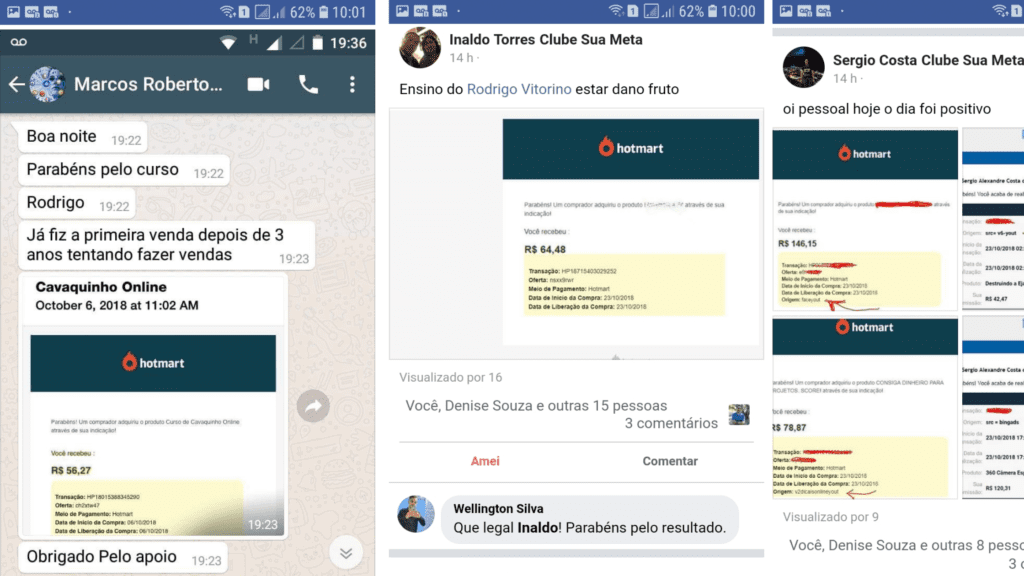The width and height of the screenshot is (1024, 576).
Task: Go back with the WhatsApp back arrow
Action: 16,84
